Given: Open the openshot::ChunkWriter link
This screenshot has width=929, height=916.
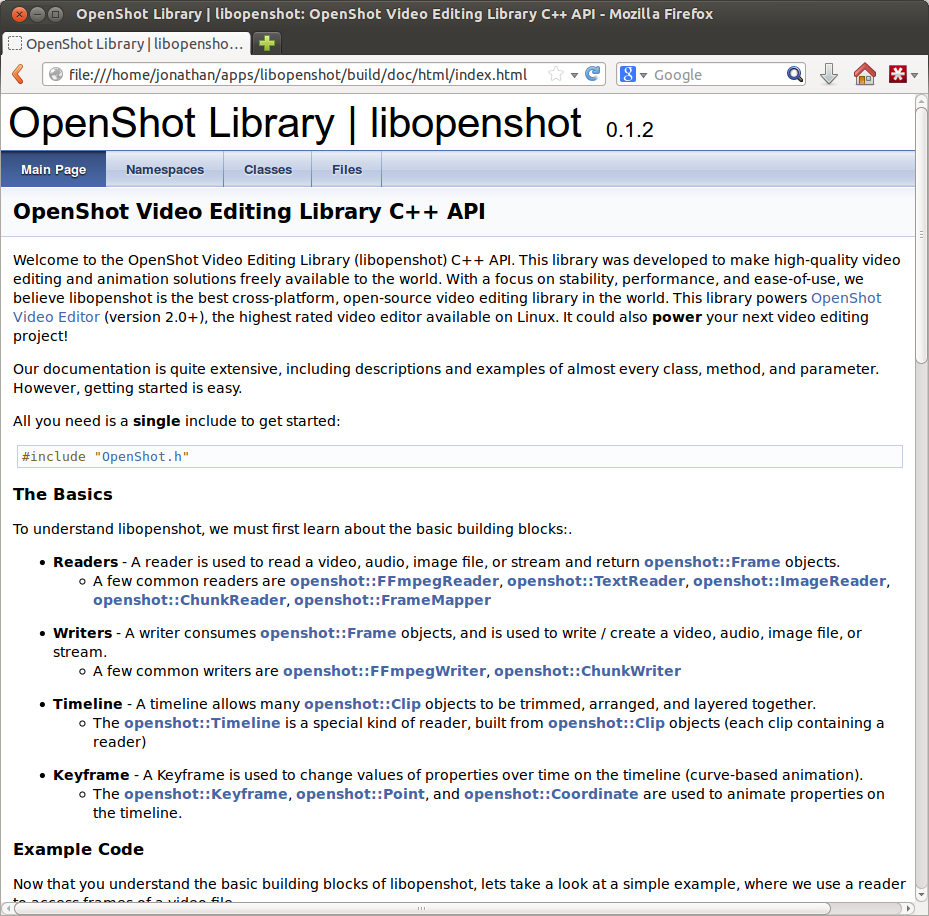Looking at the screenshot, I should tap(587, 671).
